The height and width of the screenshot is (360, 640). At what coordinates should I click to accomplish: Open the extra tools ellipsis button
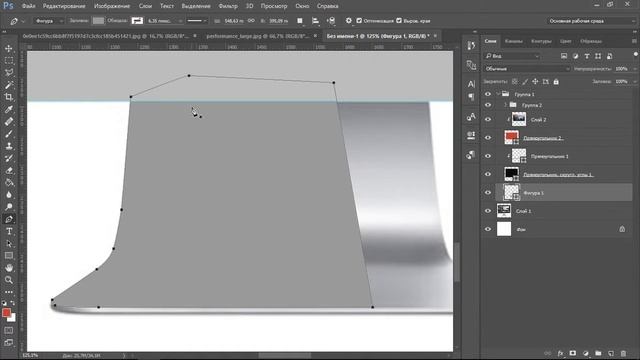tap(9, 292)
